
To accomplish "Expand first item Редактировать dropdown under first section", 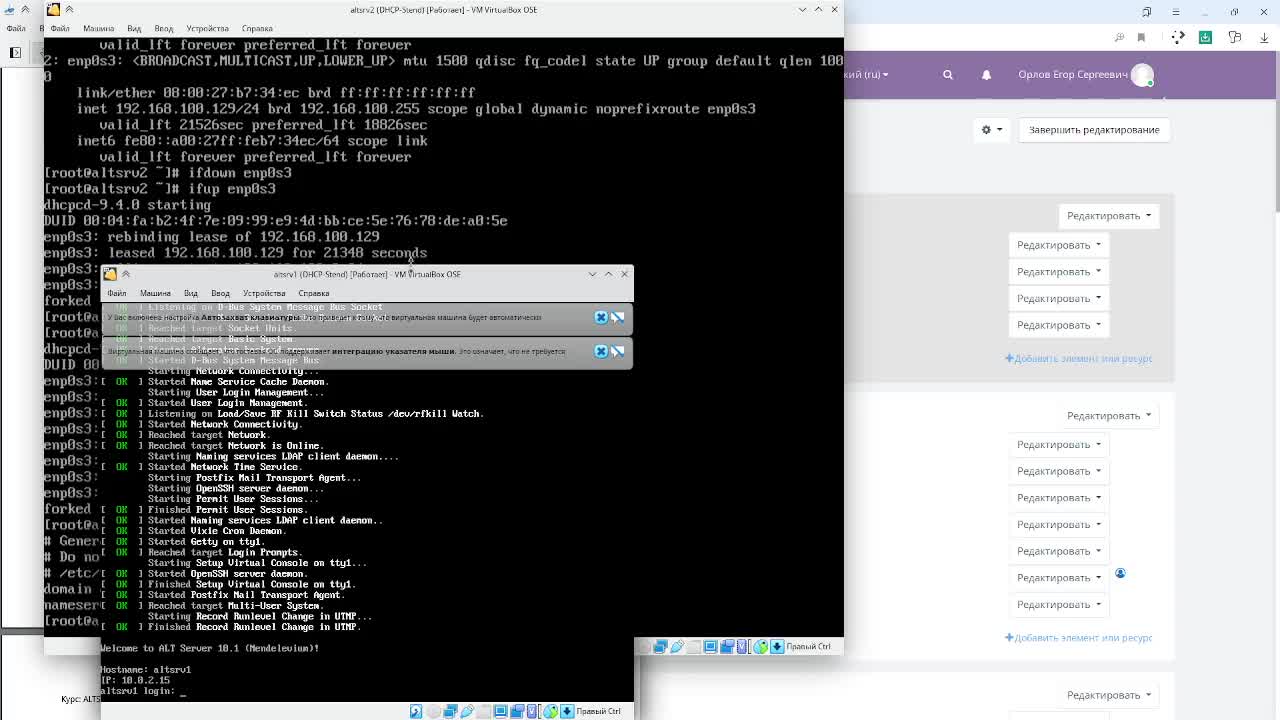I will [x=1058, y=245].
